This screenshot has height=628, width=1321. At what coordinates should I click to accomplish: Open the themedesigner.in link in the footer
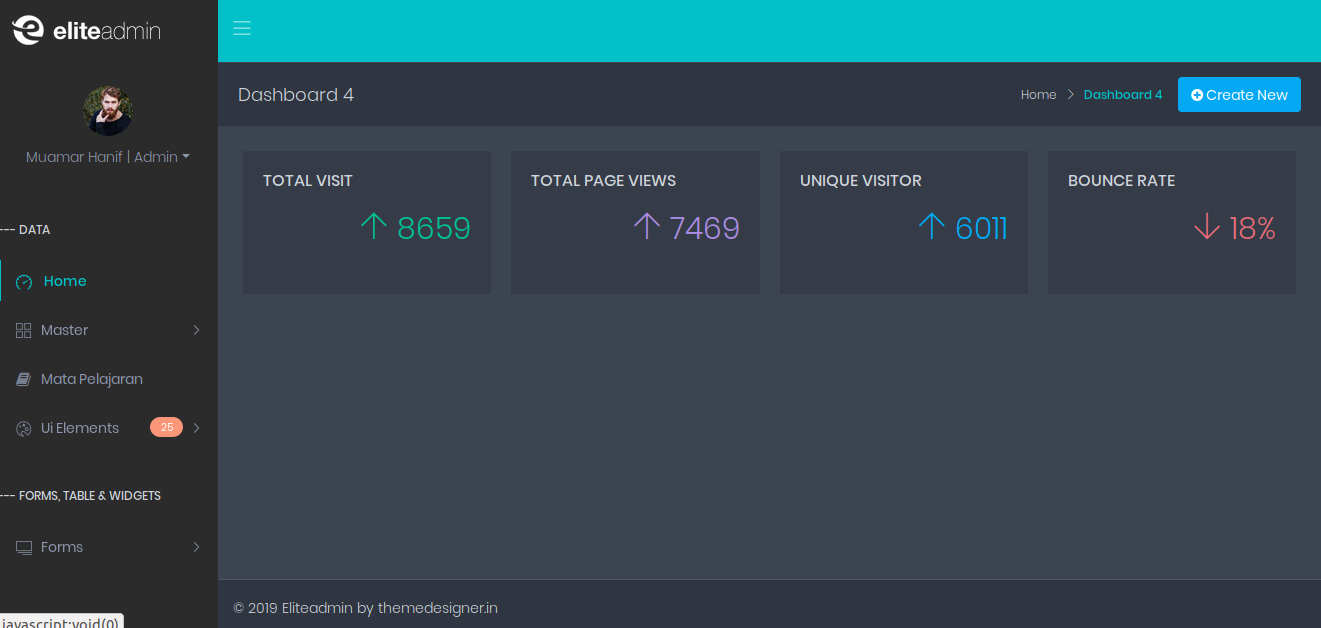point(438,607)
